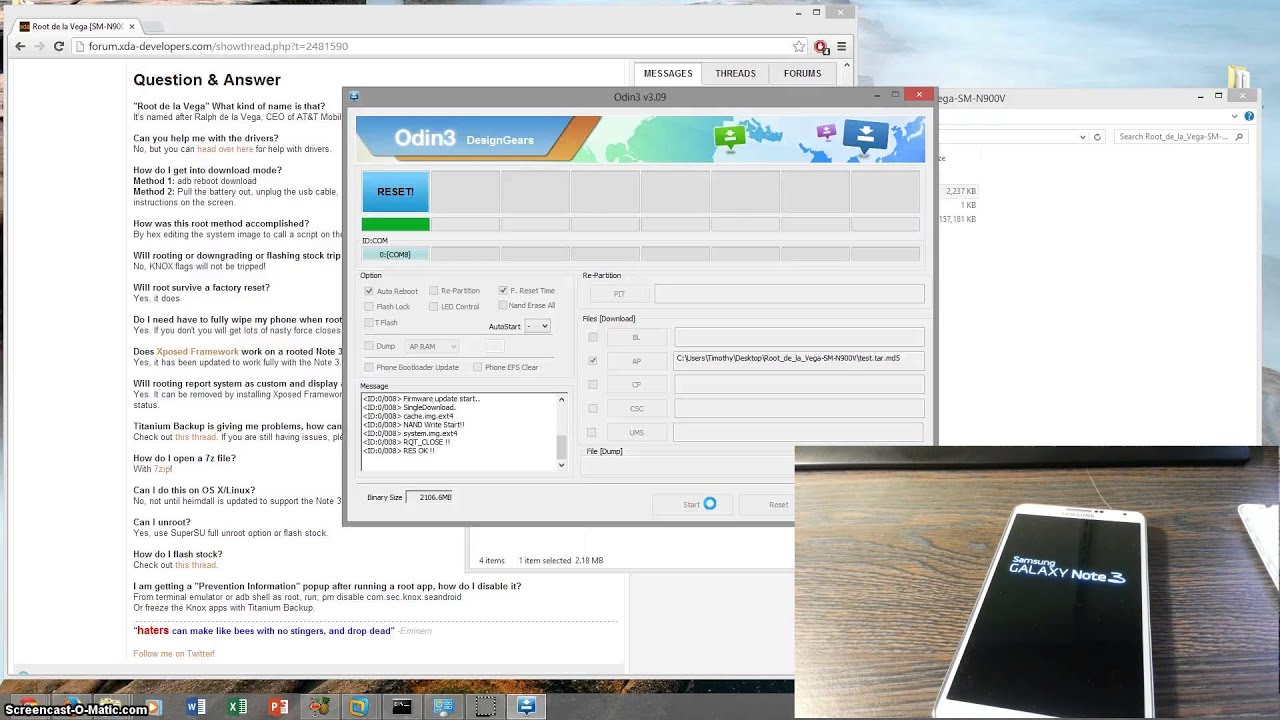The image size is (1280, 720).
Task: Expand the Explorer address bar history dropdown
Action: pyautogui.click(x=1083, y=137)
